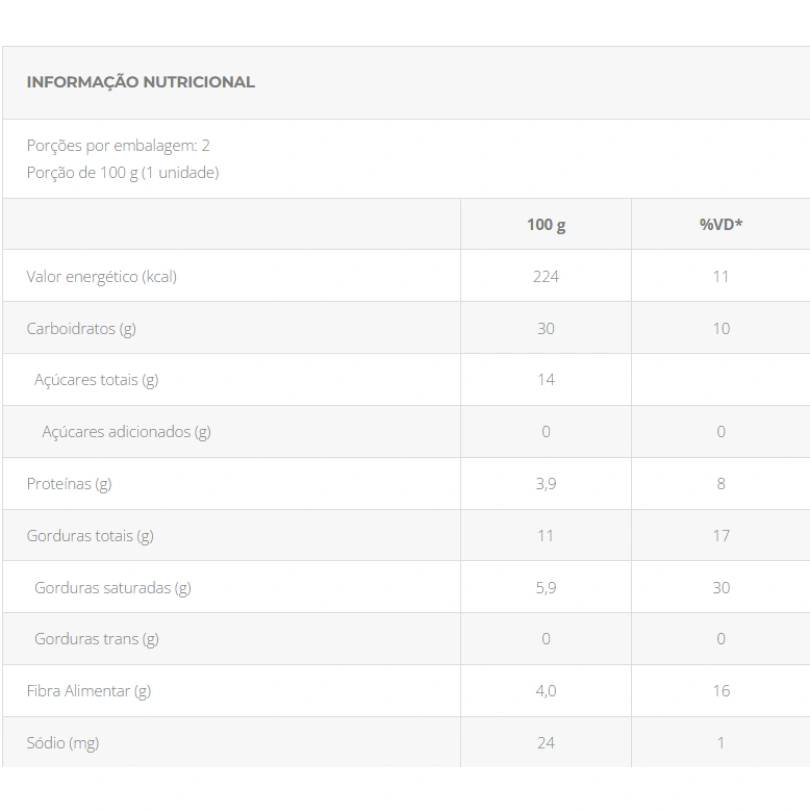Viewport: 810px width, 810px height.
Task: Click the INFORMAÇÃO NUTRICIONAL heading
Action: point(141,82)
